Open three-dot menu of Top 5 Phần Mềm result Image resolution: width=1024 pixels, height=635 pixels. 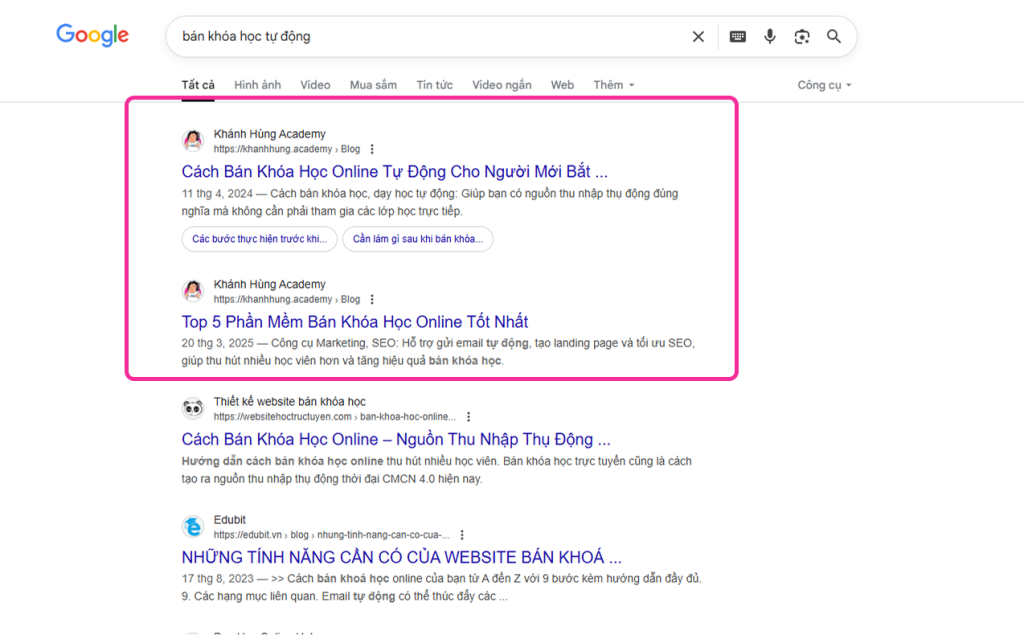[x=372, y=299]
